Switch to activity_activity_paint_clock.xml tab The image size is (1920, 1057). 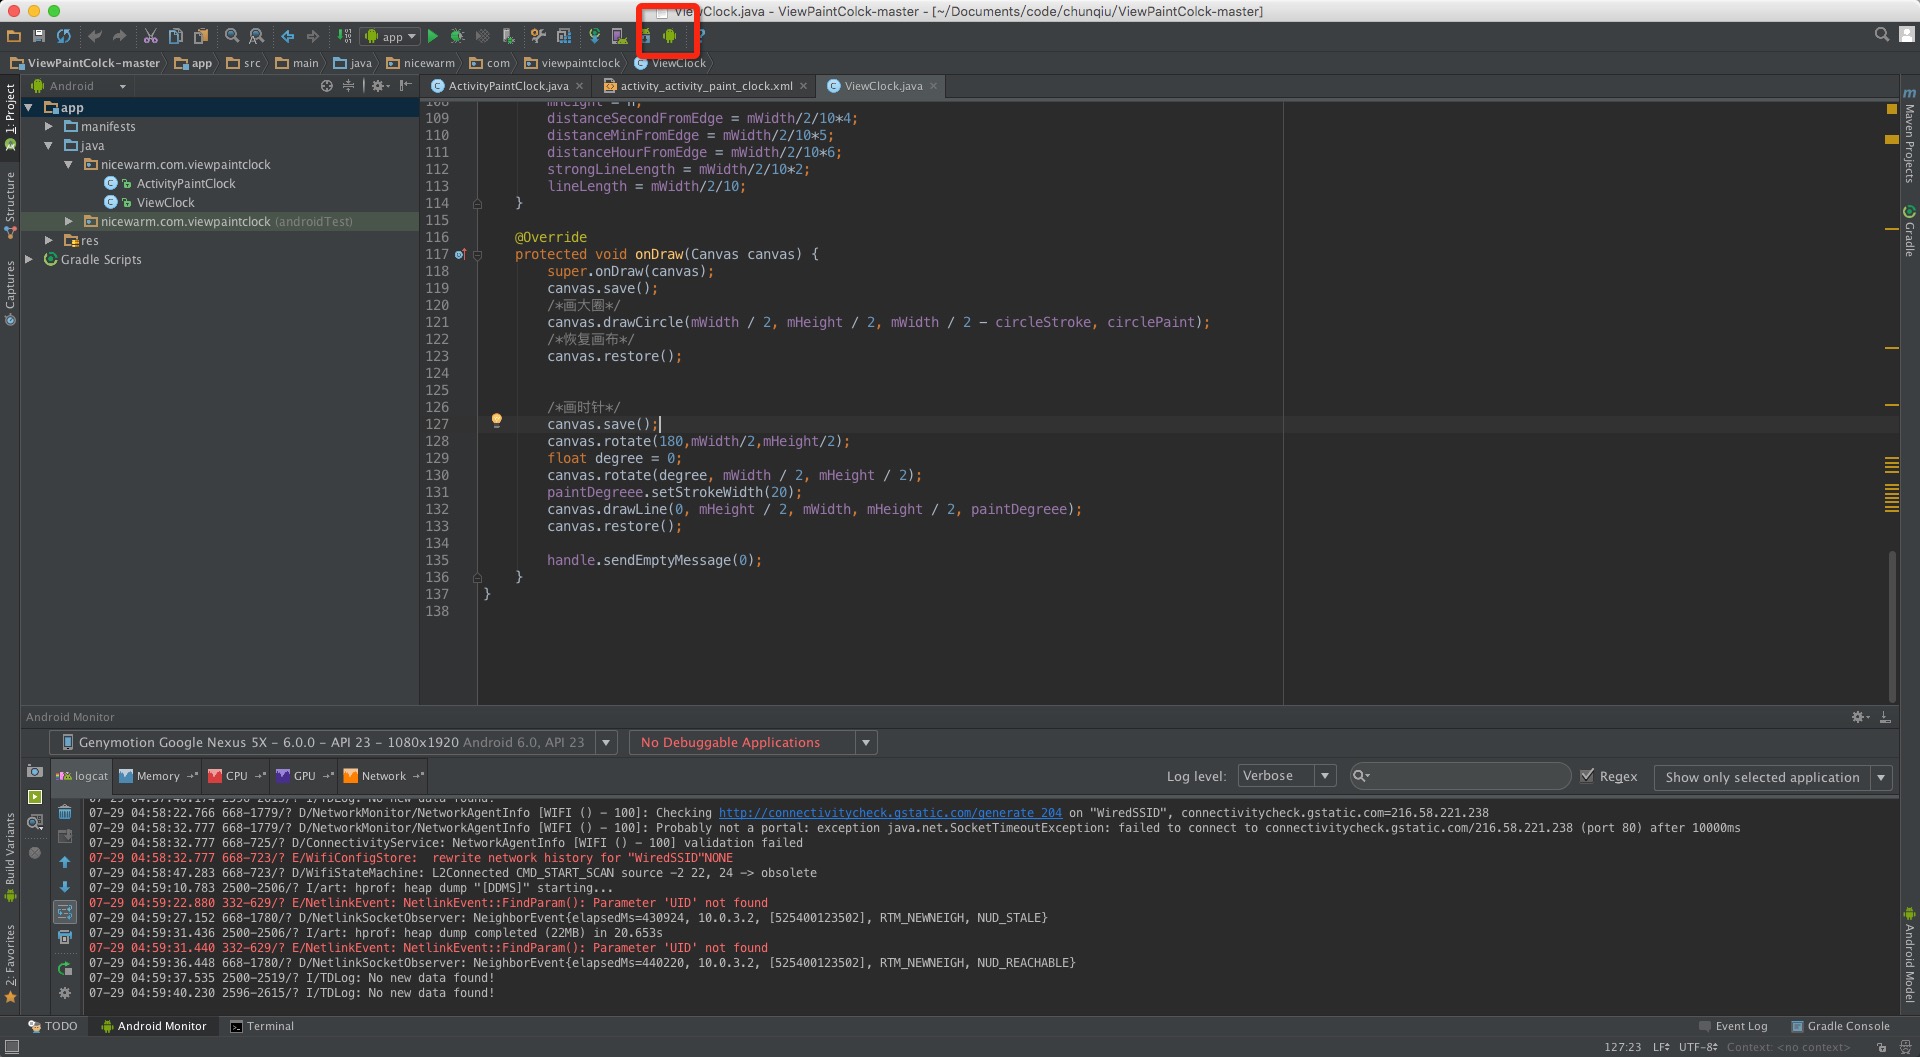706,86
